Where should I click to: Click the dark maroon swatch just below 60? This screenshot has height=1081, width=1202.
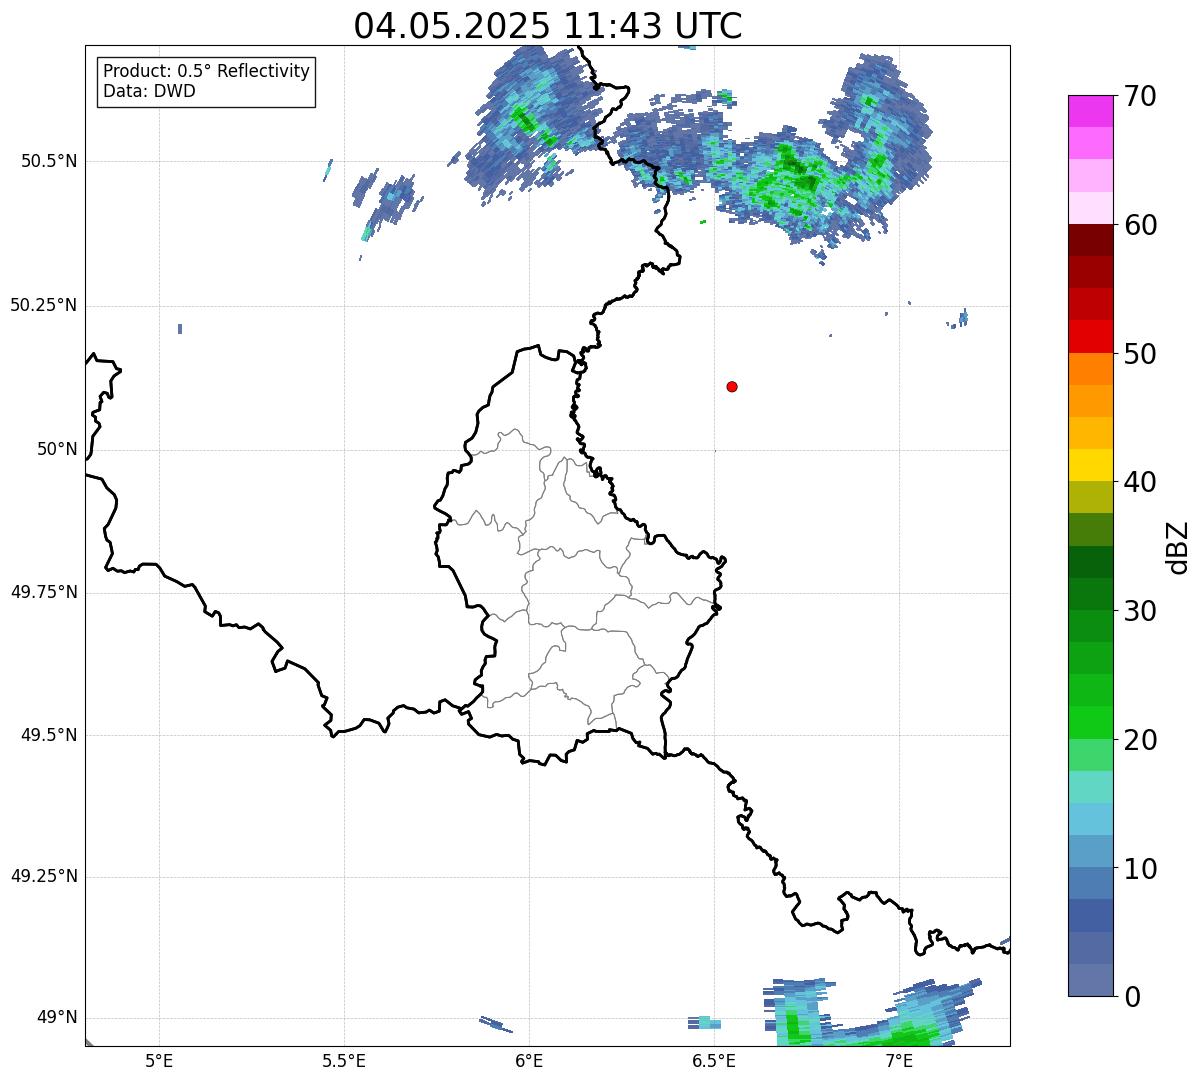coord(1091,240)
